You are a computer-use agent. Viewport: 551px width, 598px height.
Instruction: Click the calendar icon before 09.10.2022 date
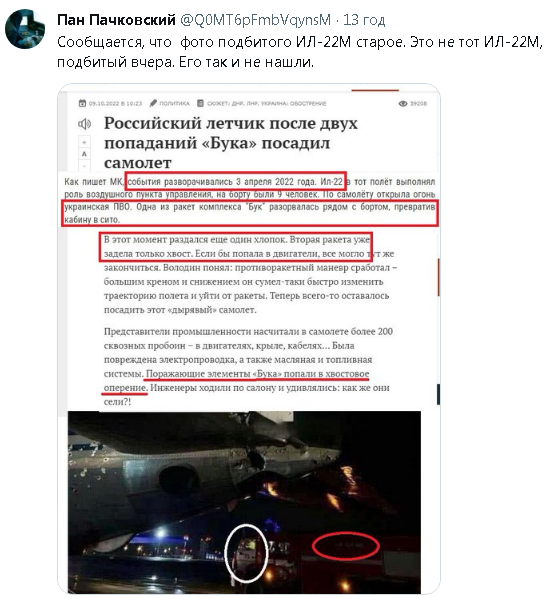tap(82, 103)
